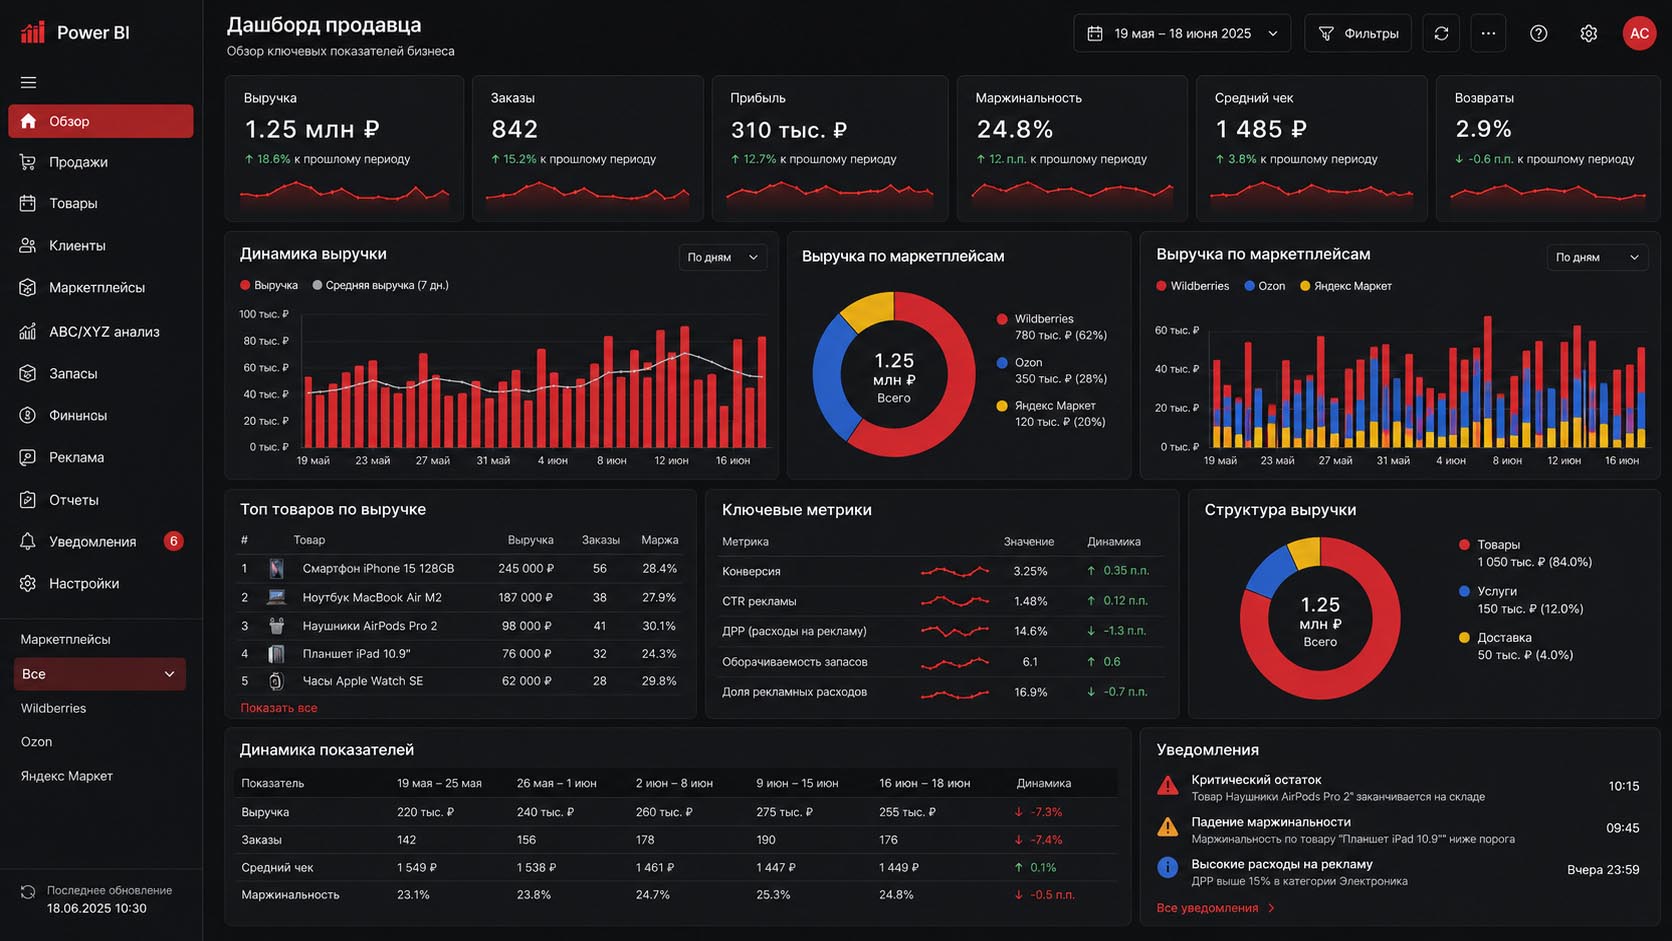Toggle the hamburger menu icon
This screenshot has width=1672, height=941.
click(x=28, y=82)
